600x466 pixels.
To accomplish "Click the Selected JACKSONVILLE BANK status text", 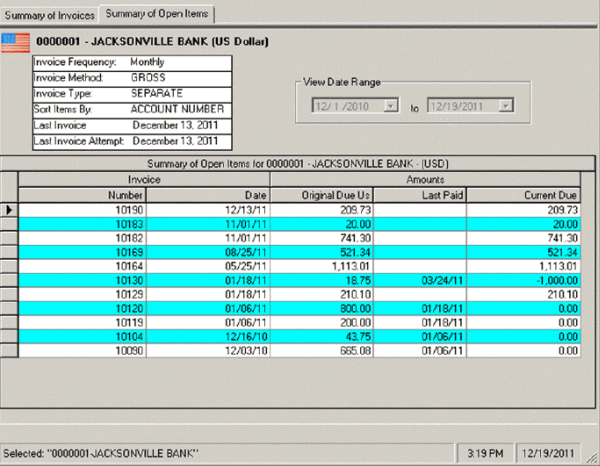I will [x=101, y=453].
